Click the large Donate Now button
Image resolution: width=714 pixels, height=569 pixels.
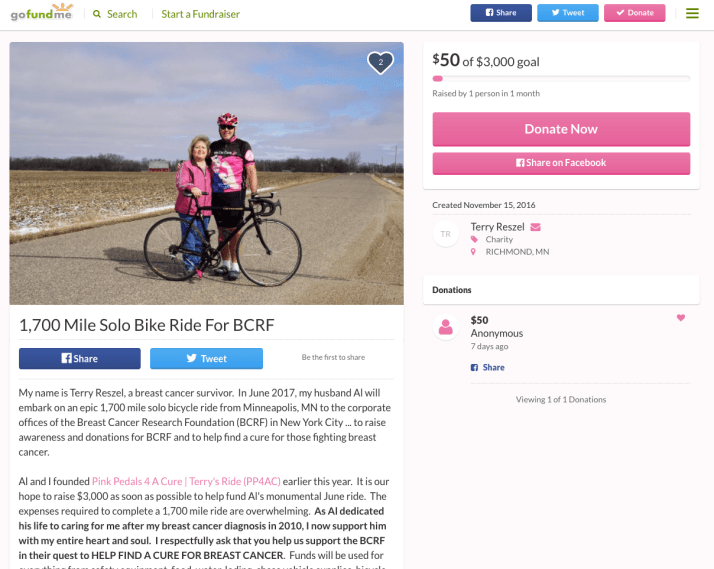tap(561, 129)
